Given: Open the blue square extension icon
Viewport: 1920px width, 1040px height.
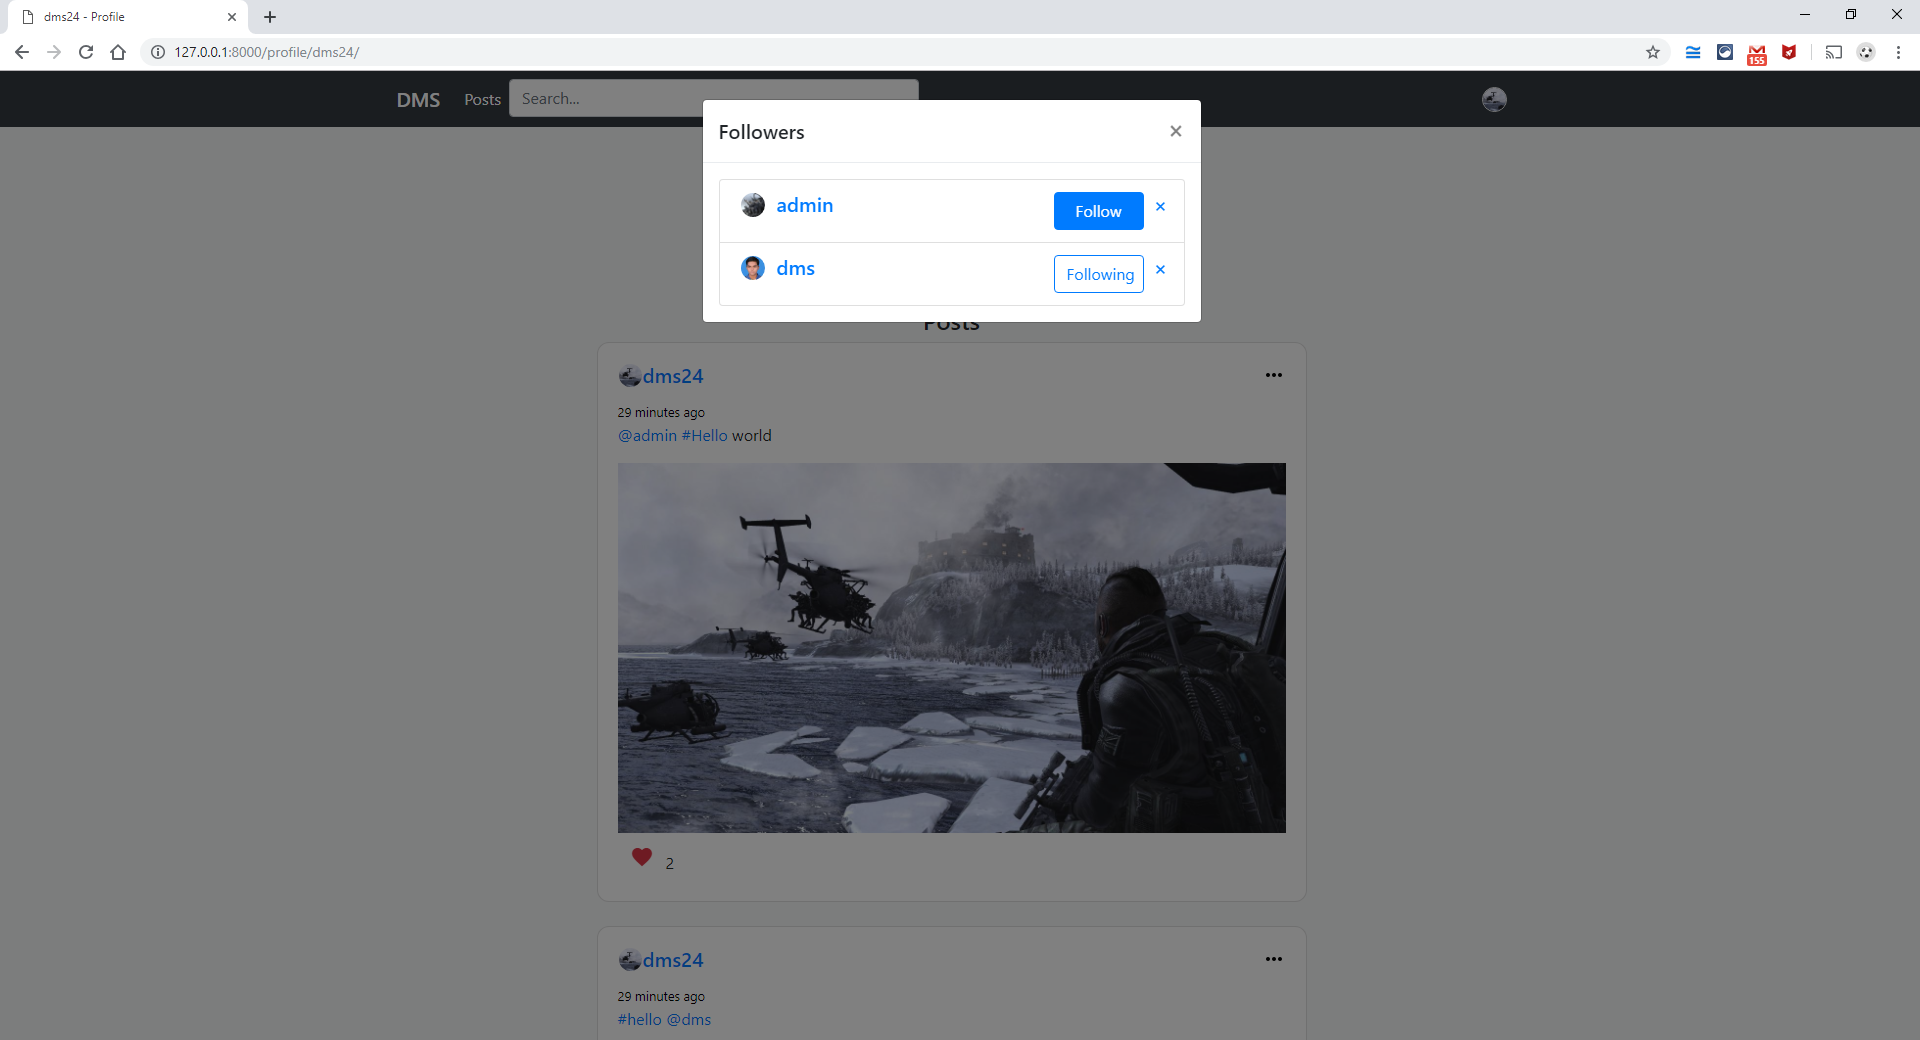Looking at the screenshot, I should (1725, 52).
